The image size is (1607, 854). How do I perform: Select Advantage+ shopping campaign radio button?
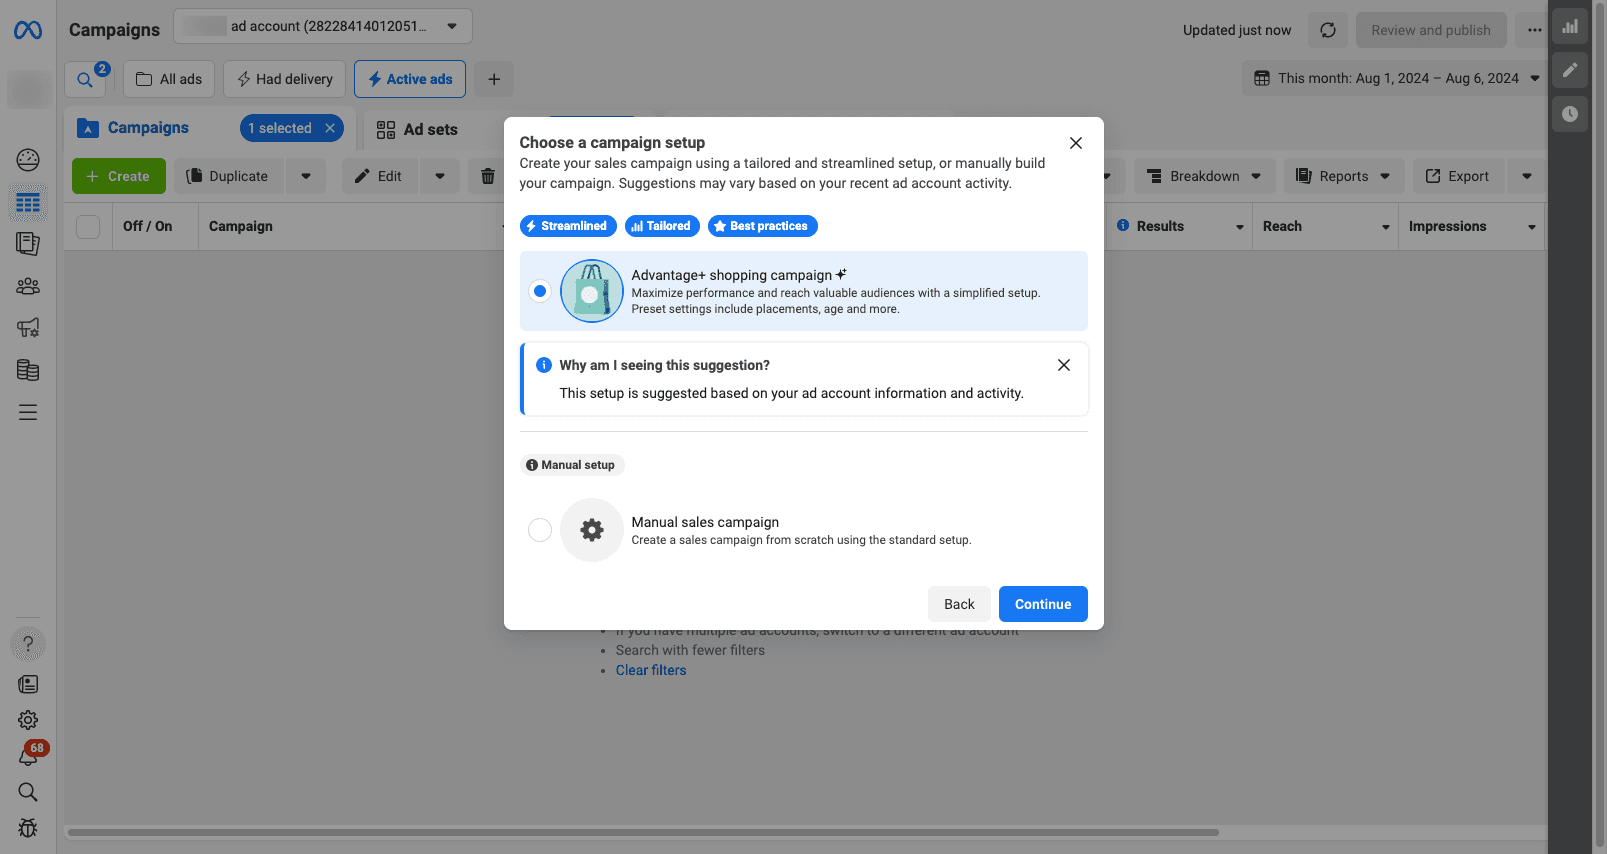(540, 291)
